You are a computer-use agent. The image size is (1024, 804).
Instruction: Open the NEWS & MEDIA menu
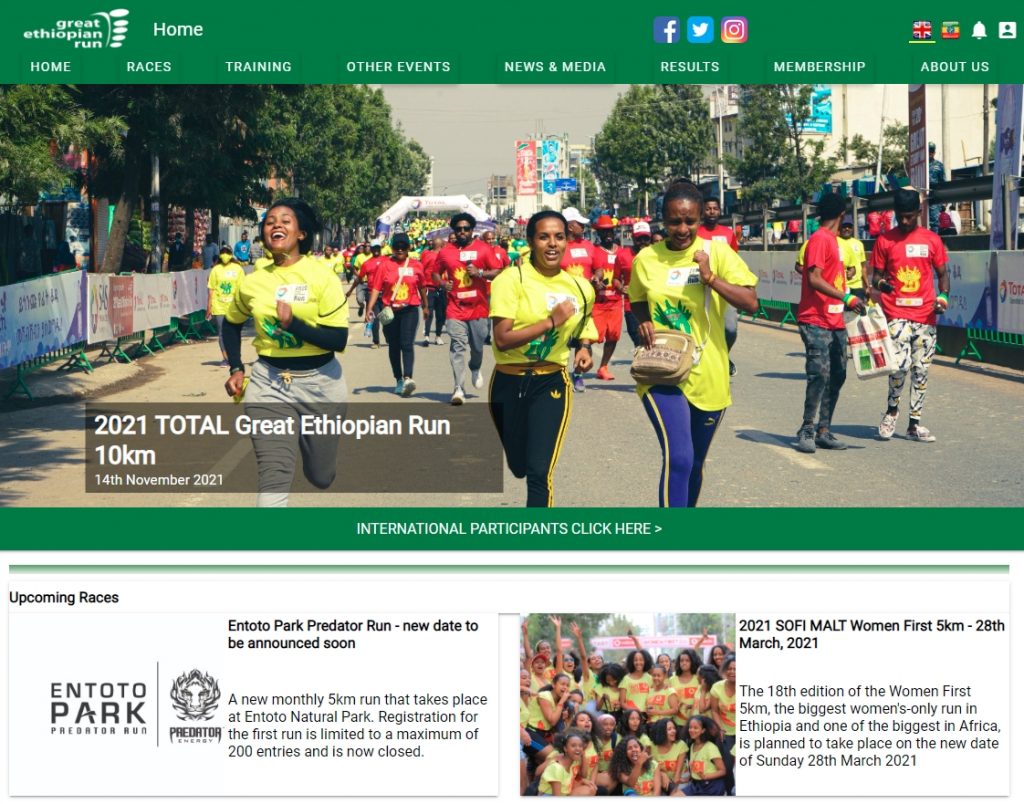[555, 67]
